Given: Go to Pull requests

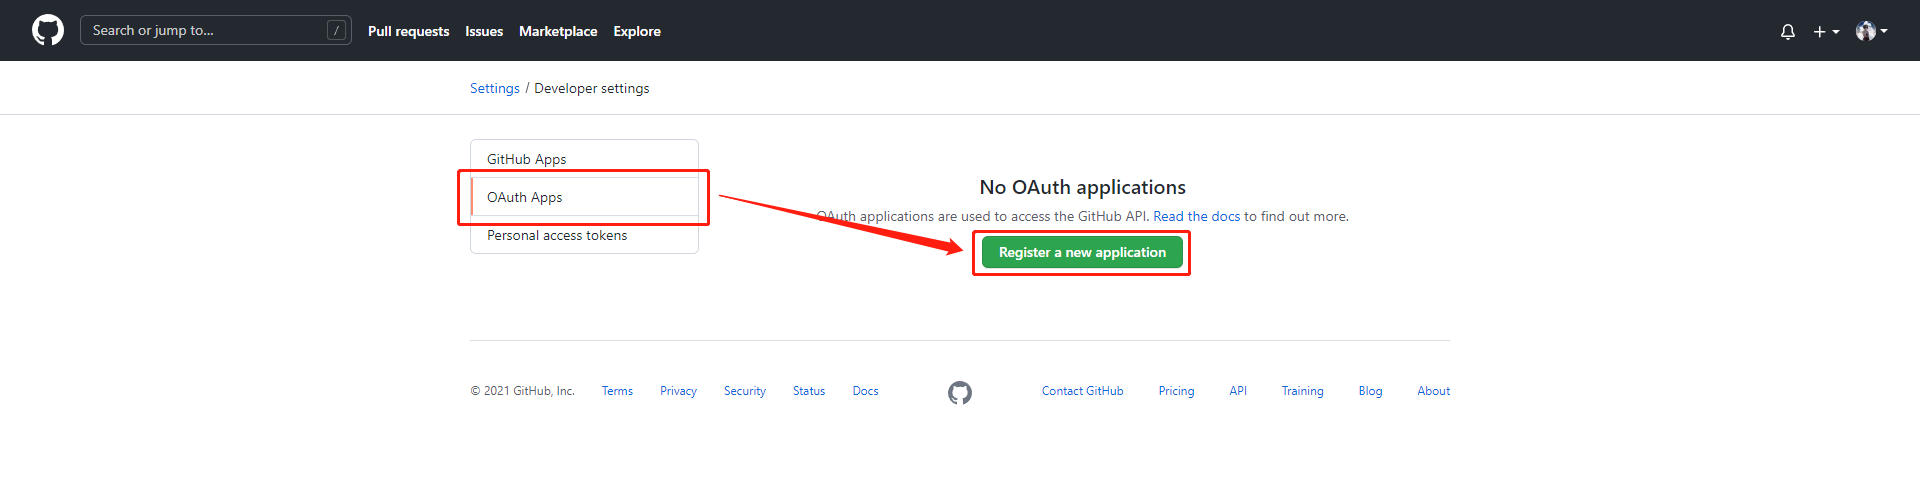Looking at the screenshot, I should [x=408, y=31].
